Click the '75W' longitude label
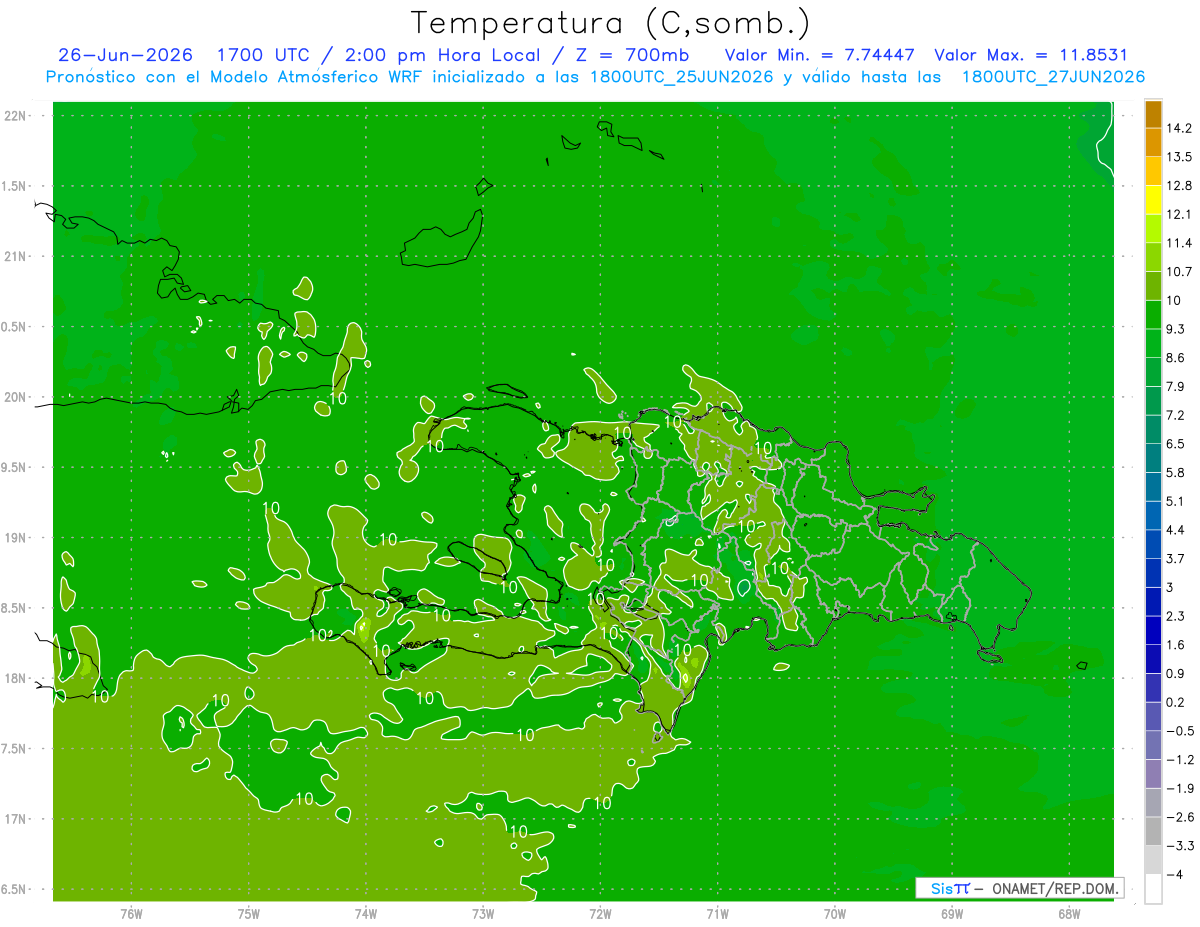 point(249,914)
